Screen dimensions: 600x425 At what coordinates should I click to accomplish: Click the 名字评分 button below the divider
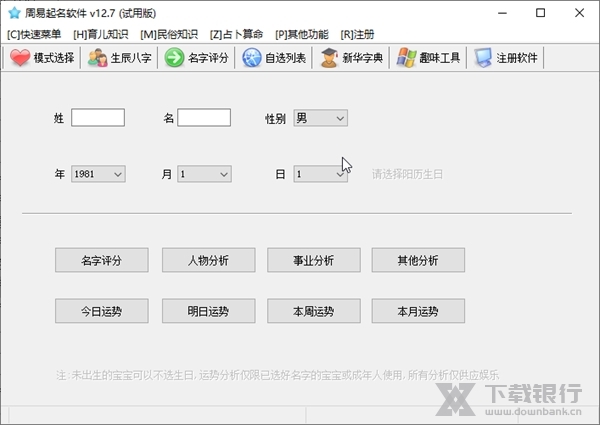point(102,260)
